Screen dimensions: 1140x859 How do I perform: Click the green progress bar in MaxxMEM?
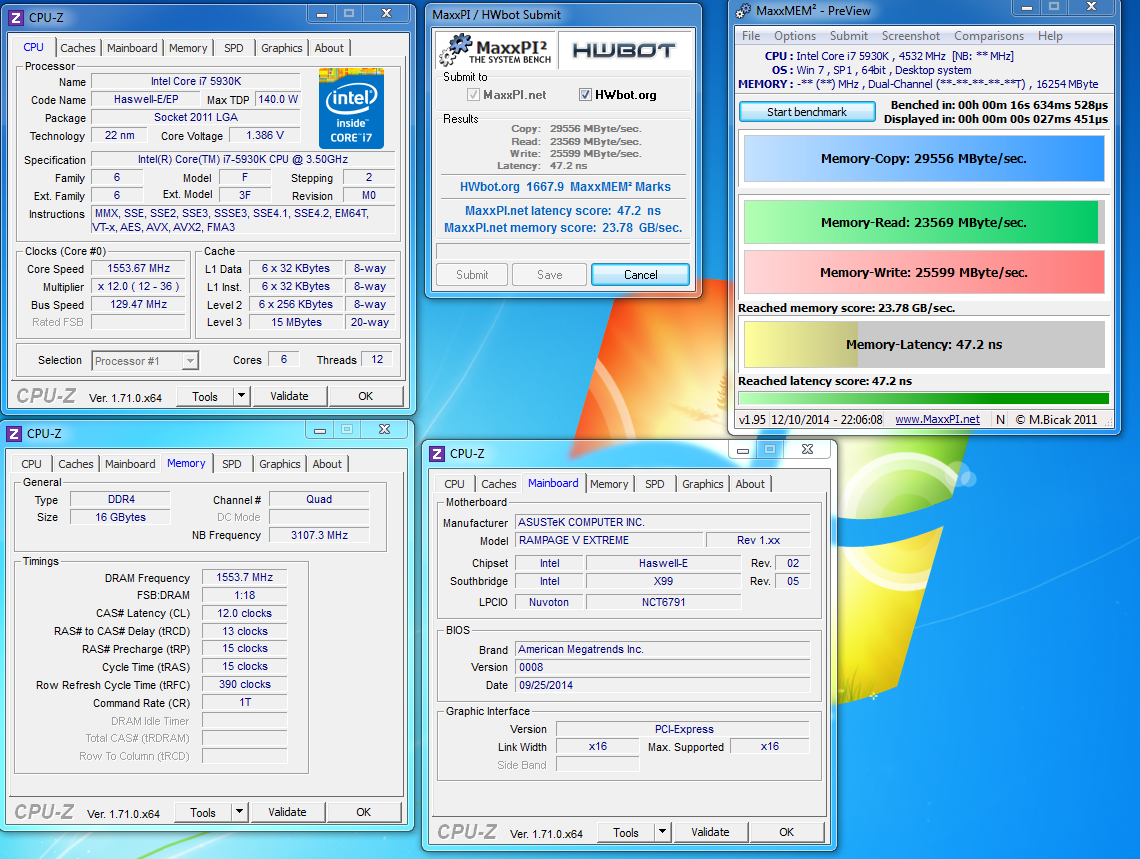click(x=924, y=398)
